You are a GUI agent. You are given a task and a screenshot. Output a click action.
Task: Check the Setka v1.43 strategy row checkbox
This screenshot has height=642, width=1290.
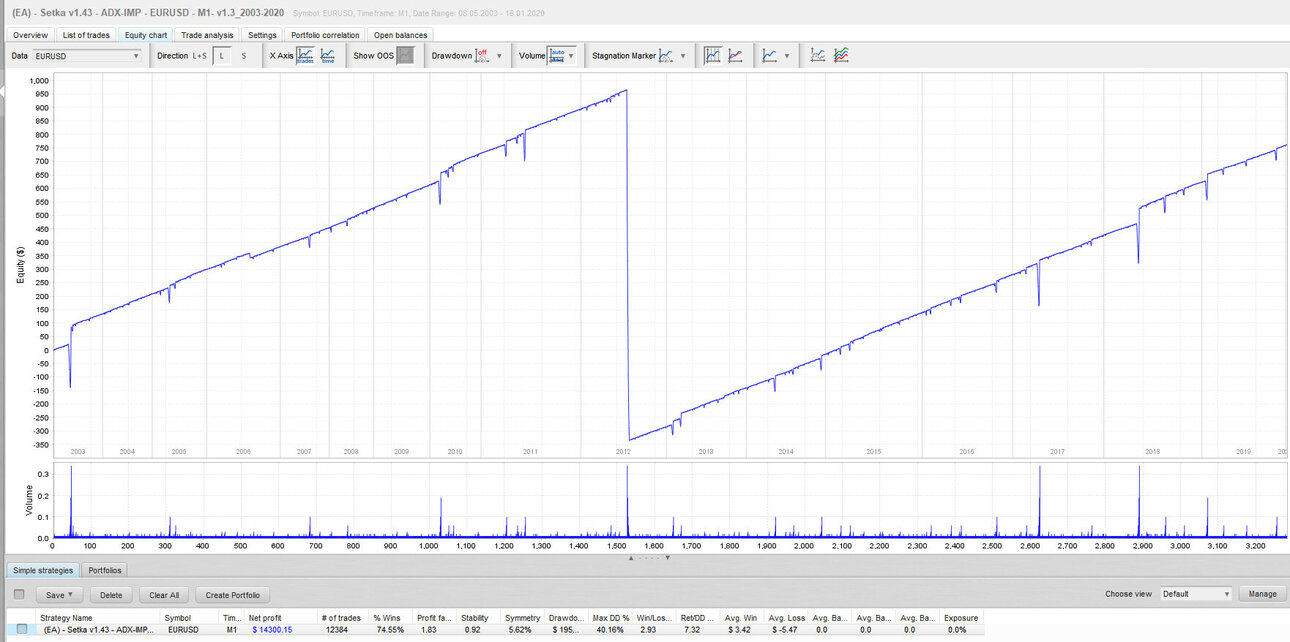coord(22,629)
